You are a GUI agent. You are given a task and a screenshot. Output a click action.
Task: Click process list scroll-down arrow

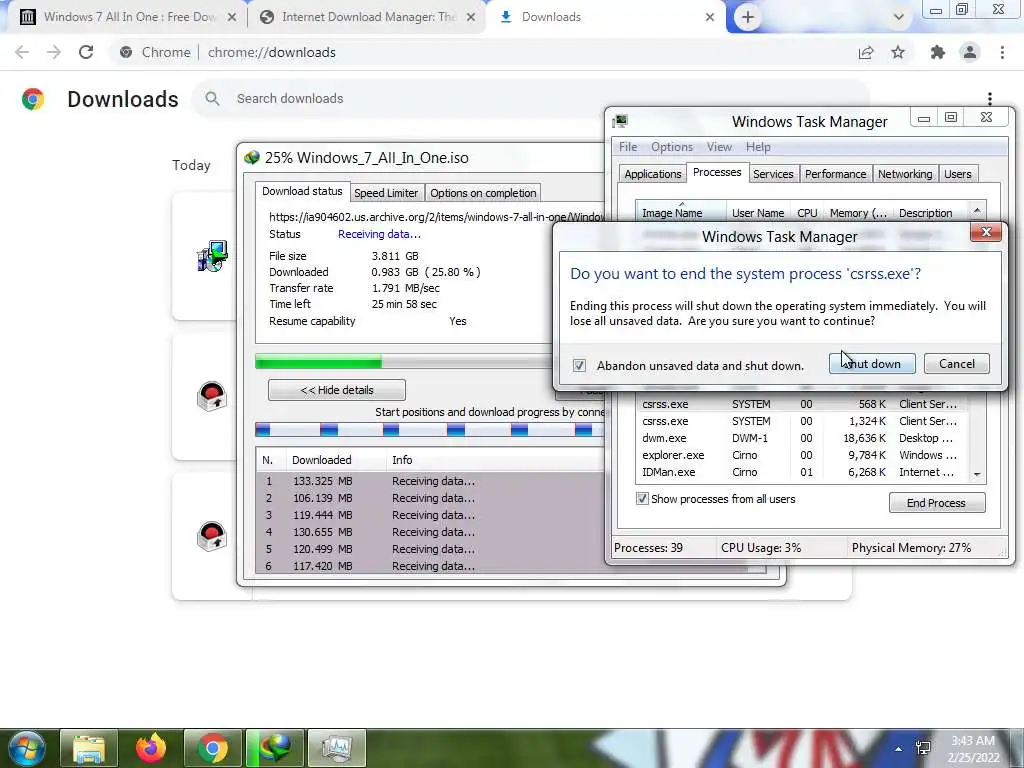[x=977, y=475]
